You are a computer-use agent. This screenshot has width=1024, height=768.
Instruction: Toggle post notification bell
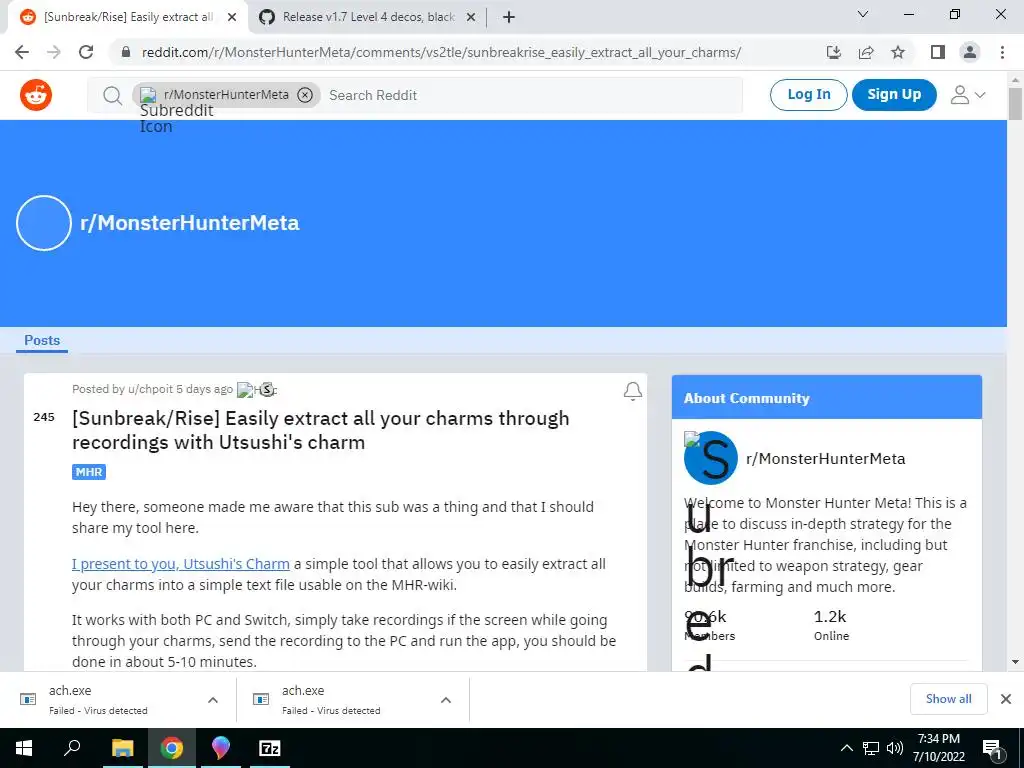tap(632, 391)
